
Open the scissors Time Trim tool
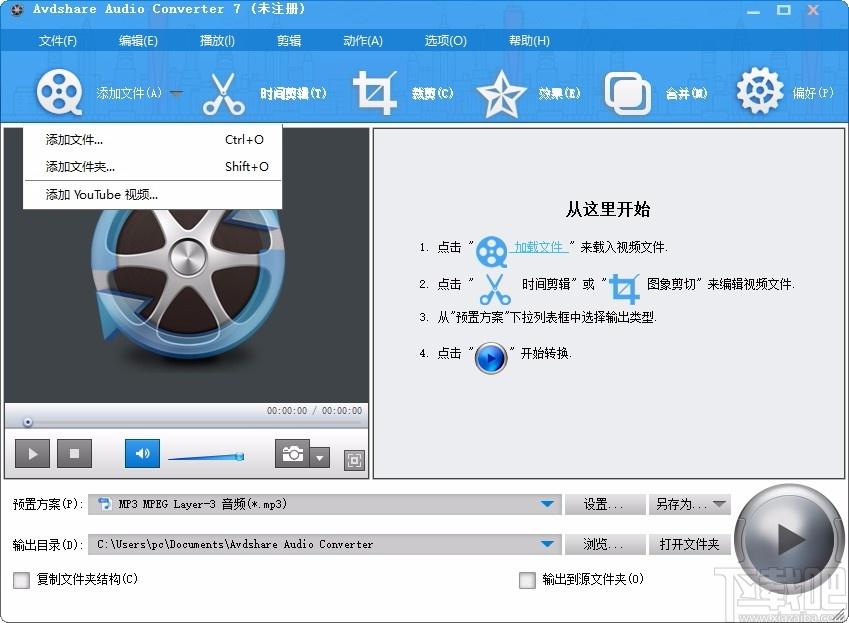pyautogui.click(x=223, y=94)
